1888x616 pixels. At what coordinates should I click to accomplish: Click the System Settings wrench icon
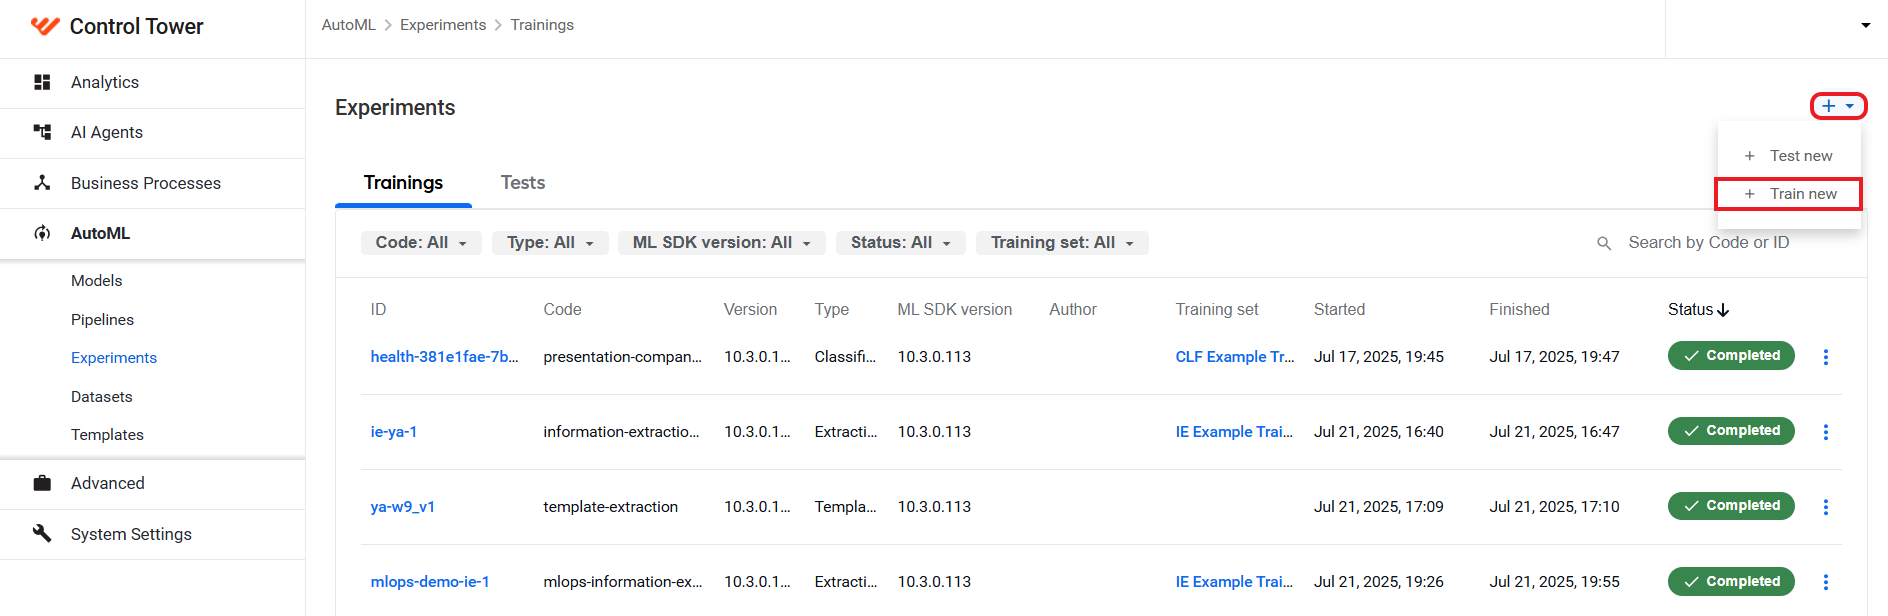click(42, 533)
